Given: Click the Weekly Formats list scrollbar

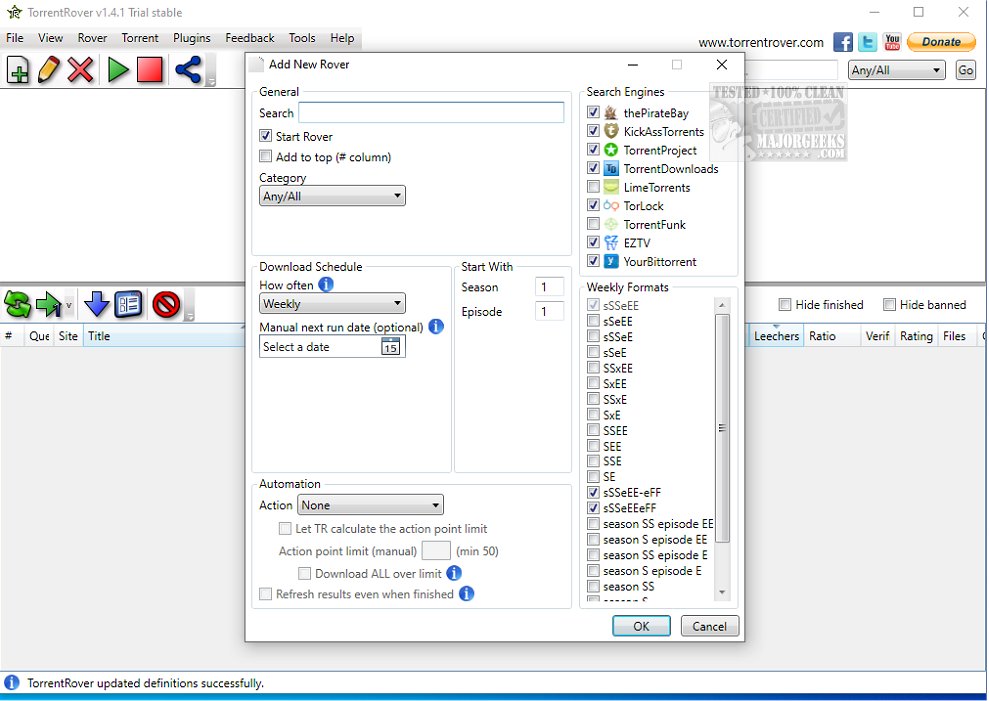Looking at the screenshot, I should (723, 428).
